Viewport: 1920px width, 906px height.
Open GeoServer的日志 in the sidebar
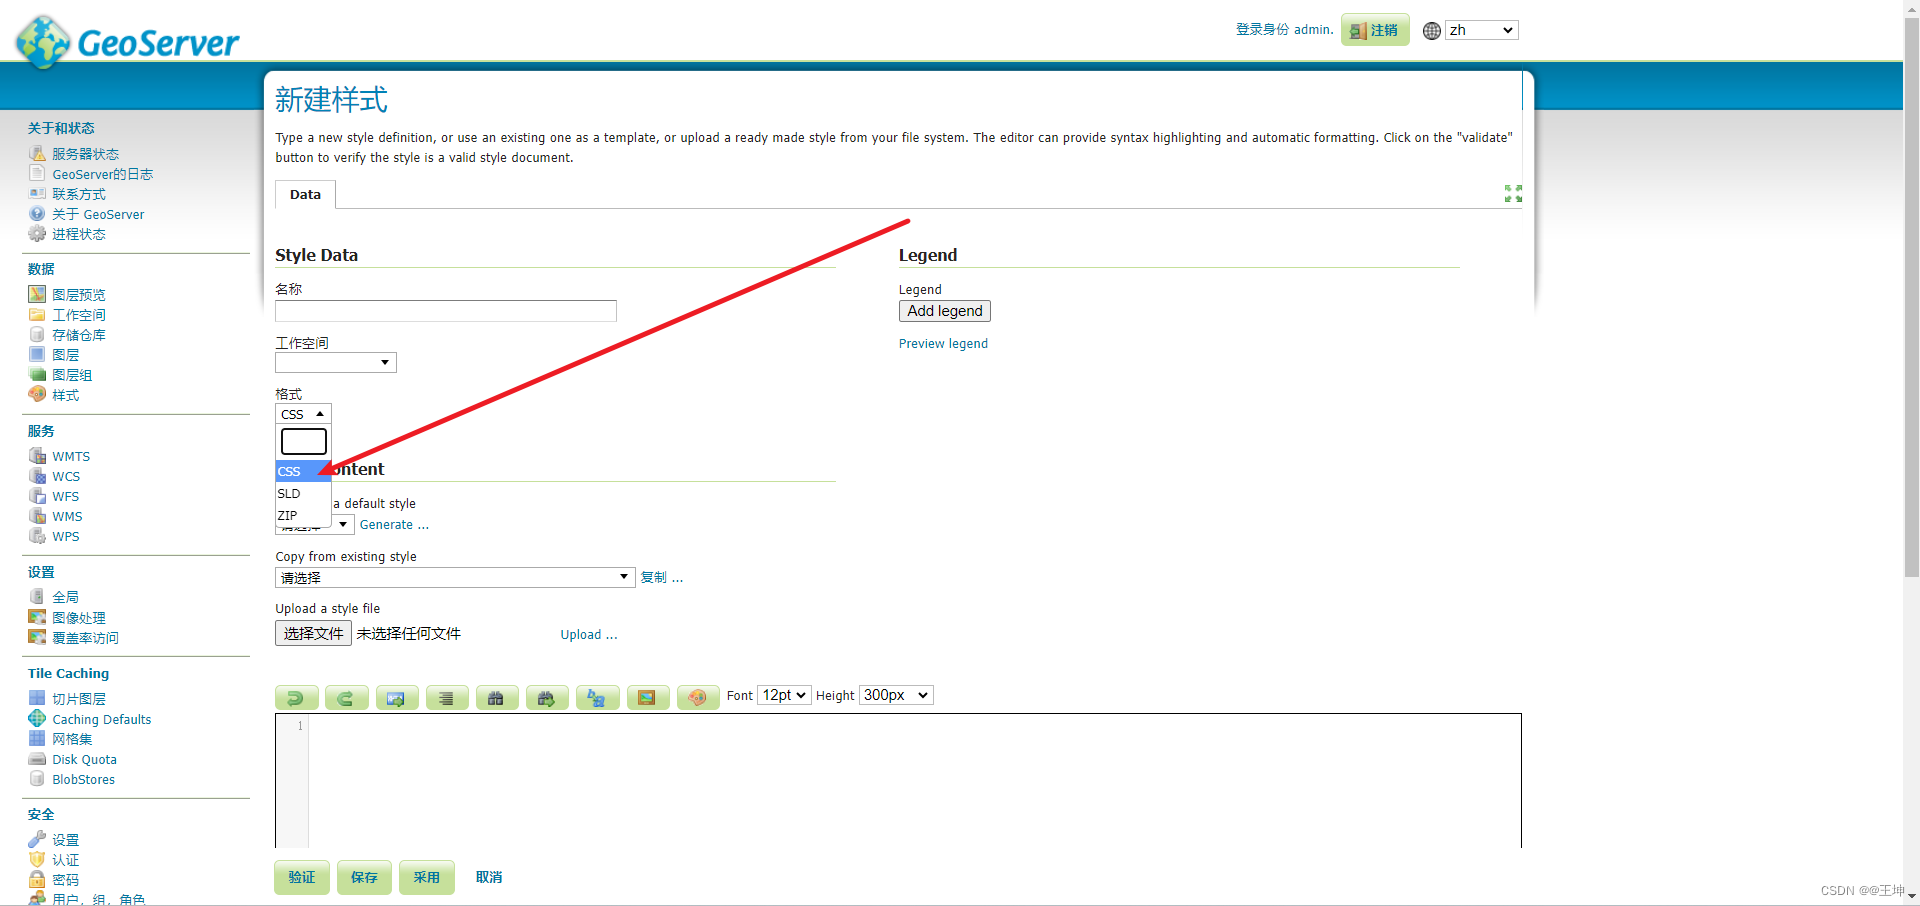tap(102, 174)
